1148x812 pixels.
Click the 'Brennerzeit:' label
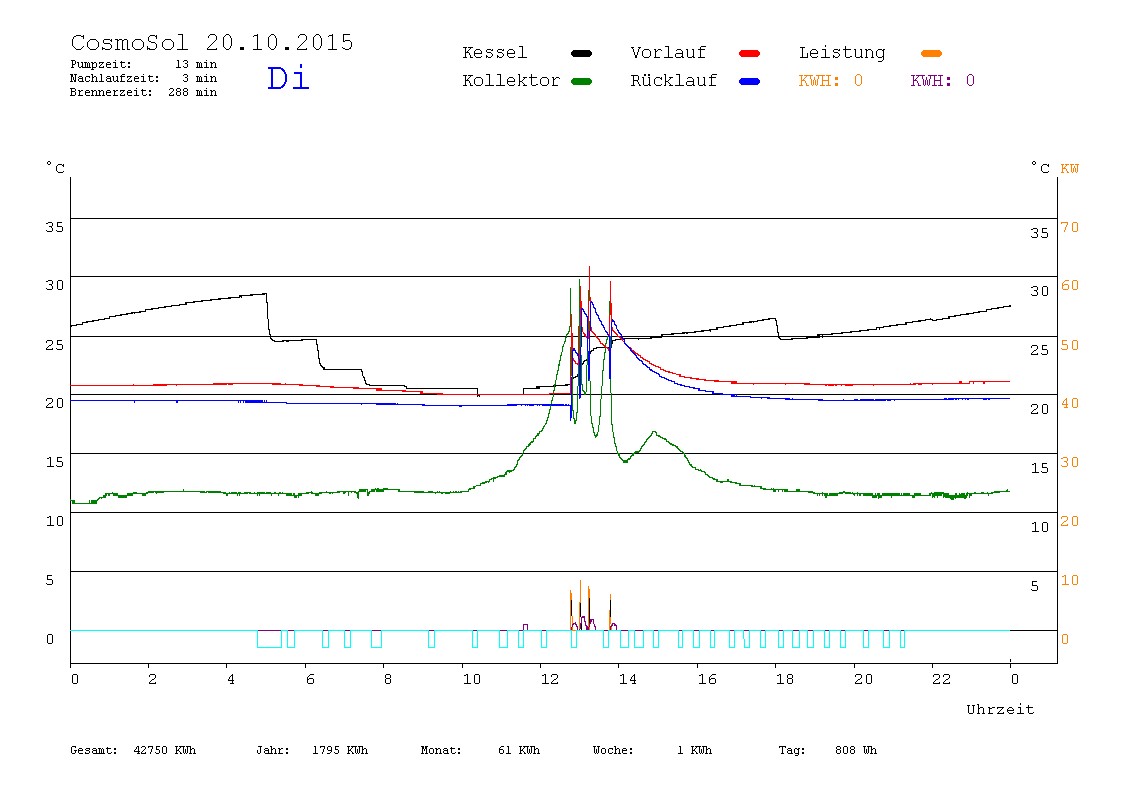[111, 92]
